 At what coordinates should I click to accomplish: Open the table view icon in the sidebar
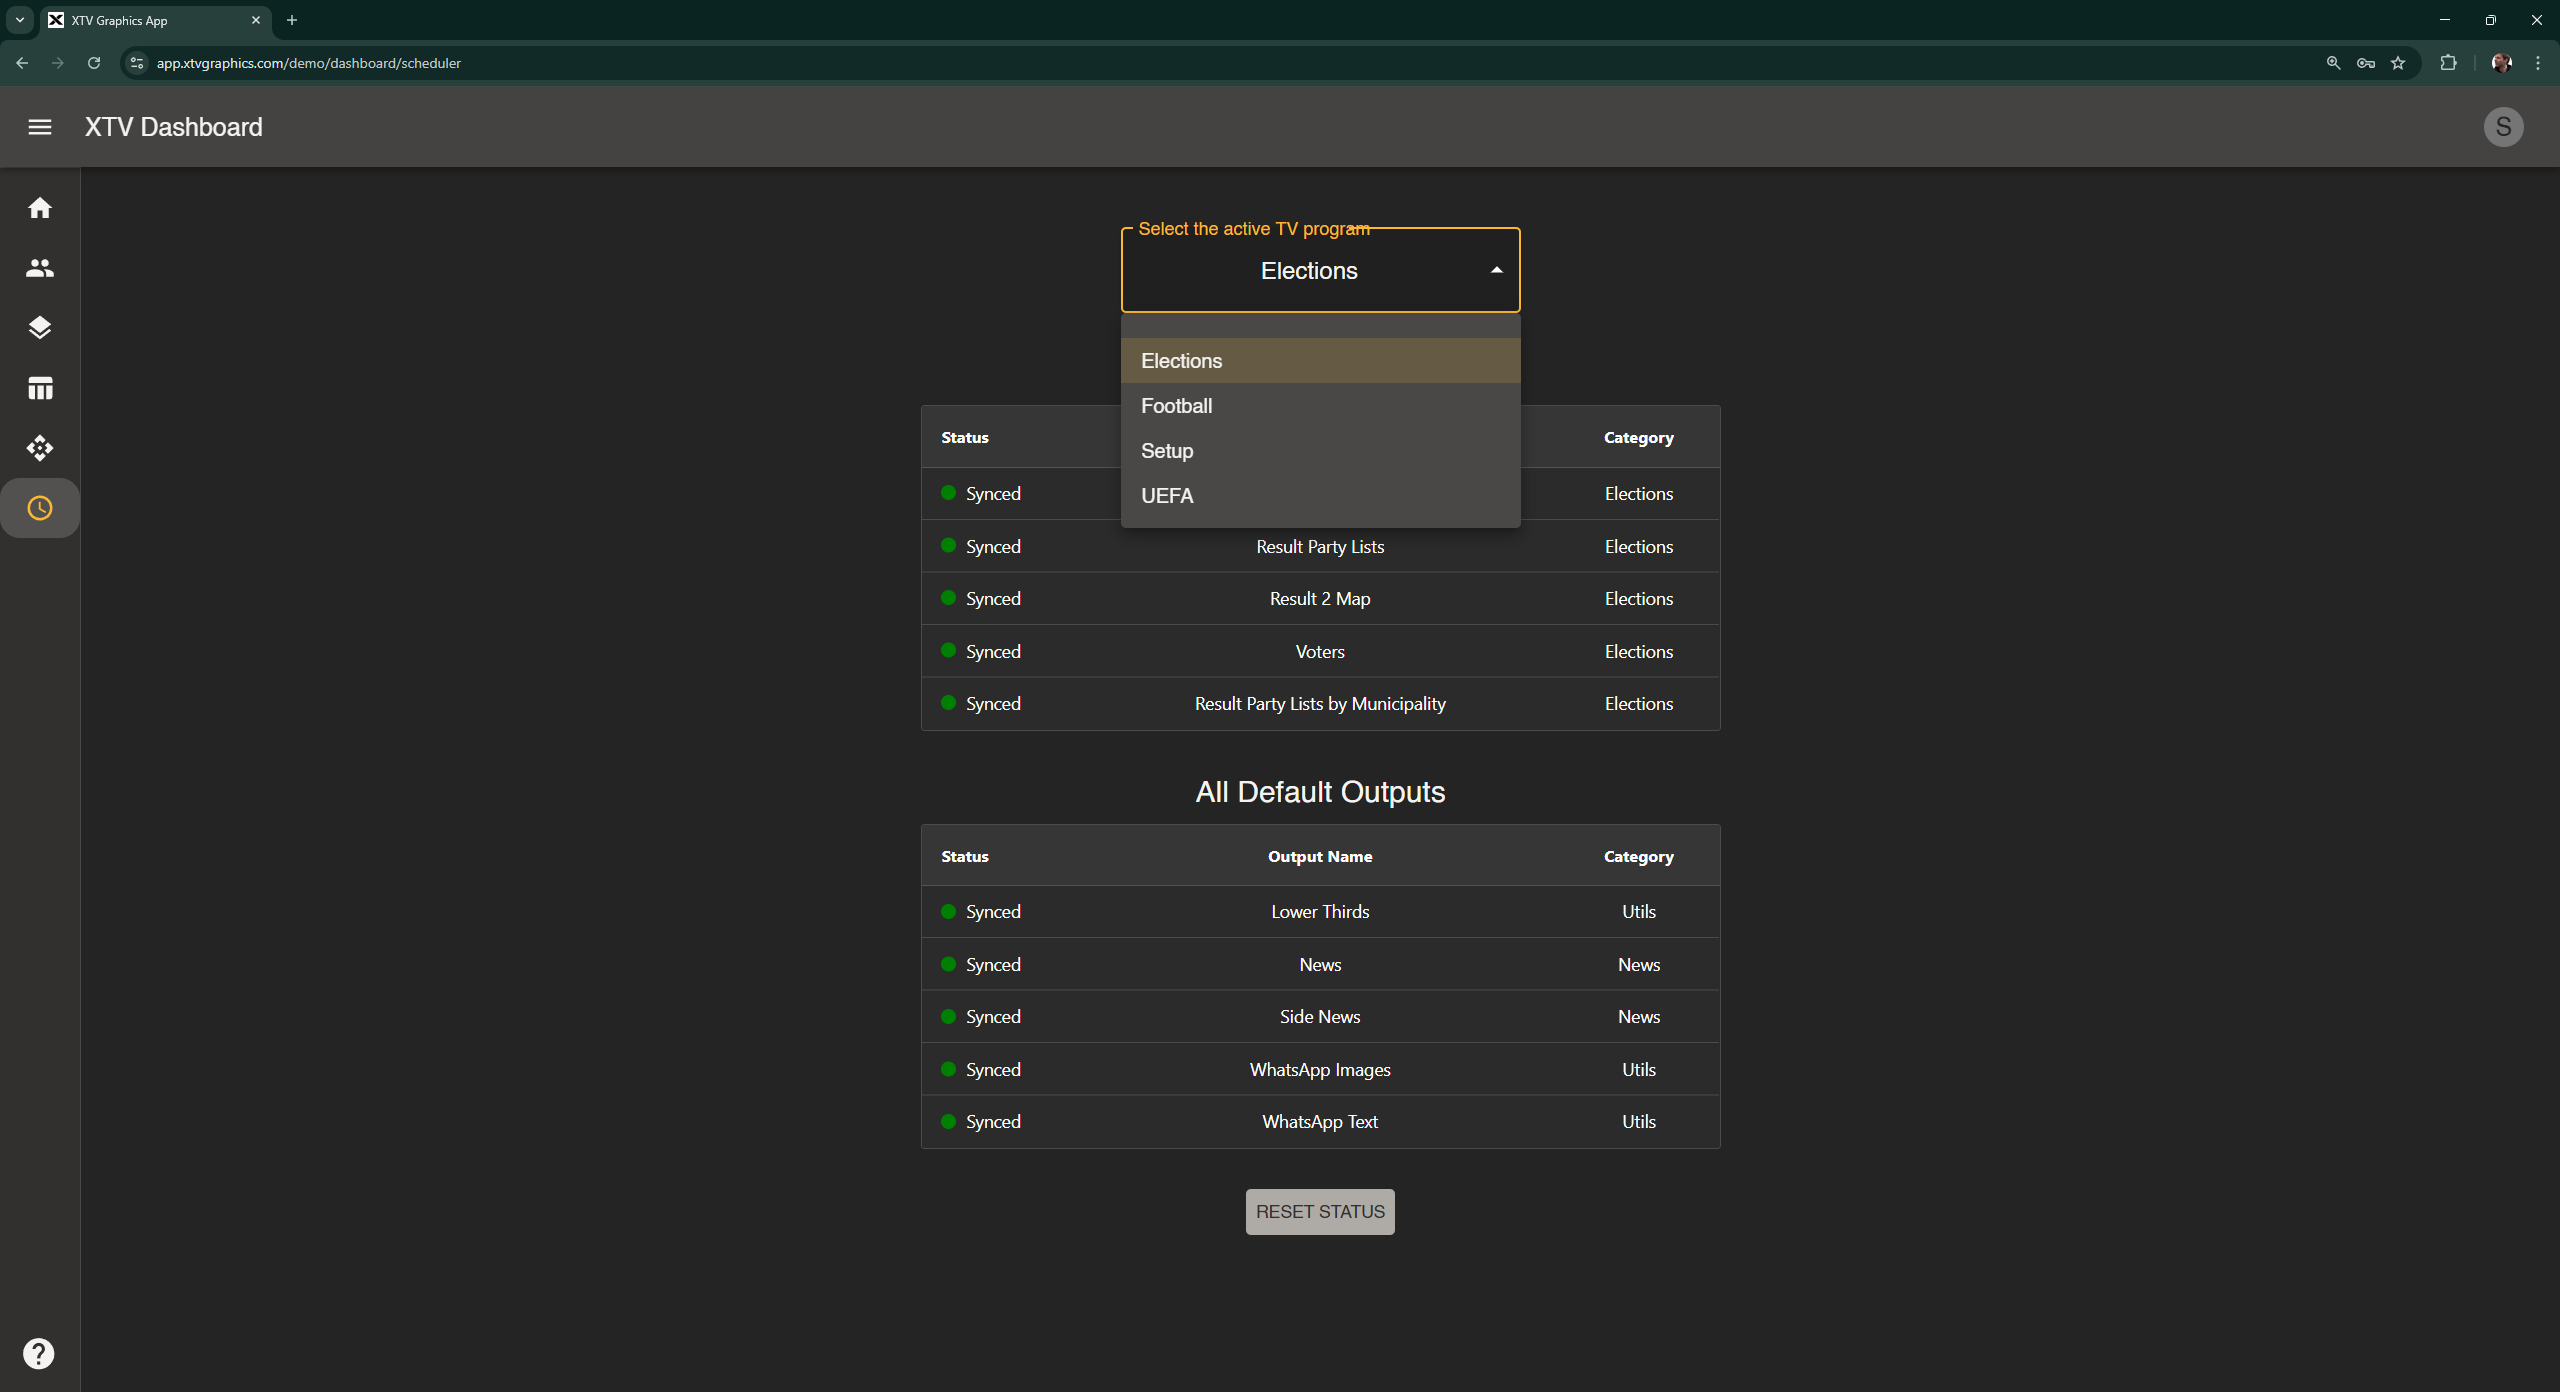point(39,388)
